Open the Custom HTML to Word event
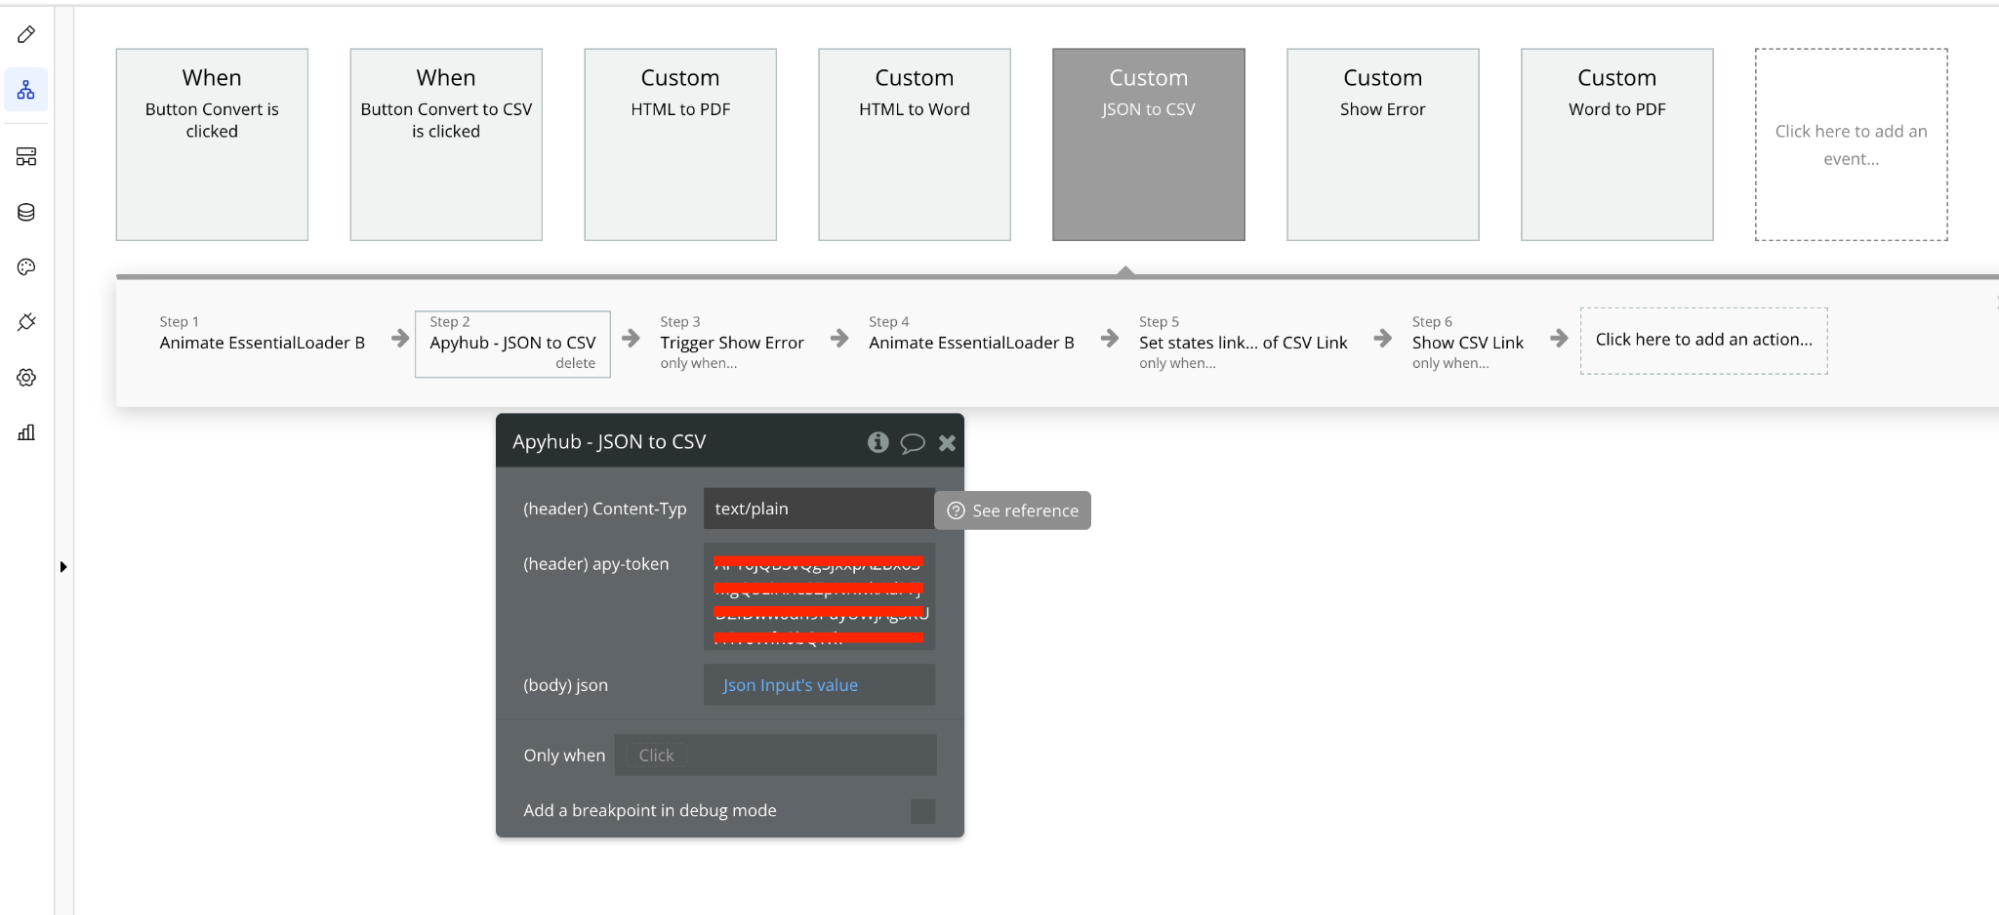1999x915 pixels. (914, 144)
